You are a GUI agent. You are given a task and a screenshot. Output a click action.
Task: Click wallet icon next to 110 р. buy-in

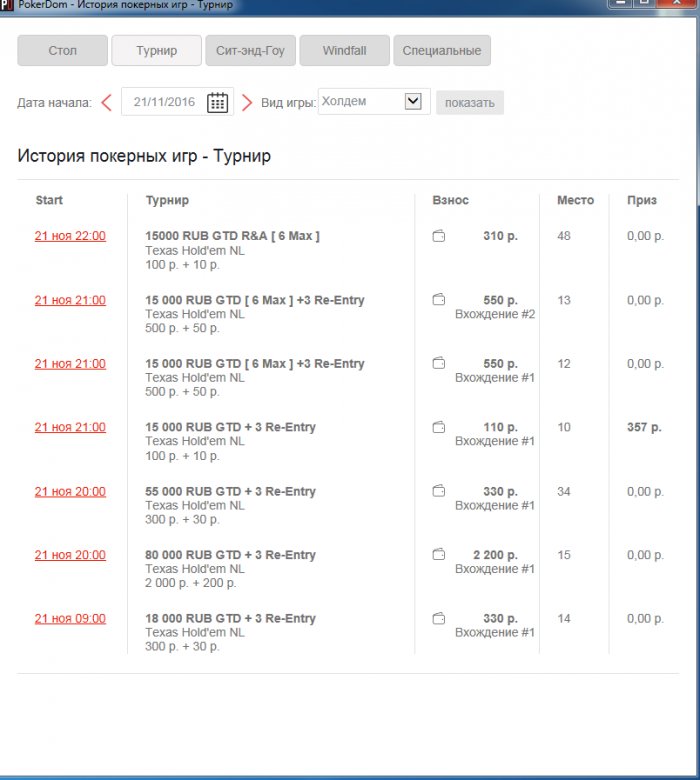coord(439,427)
